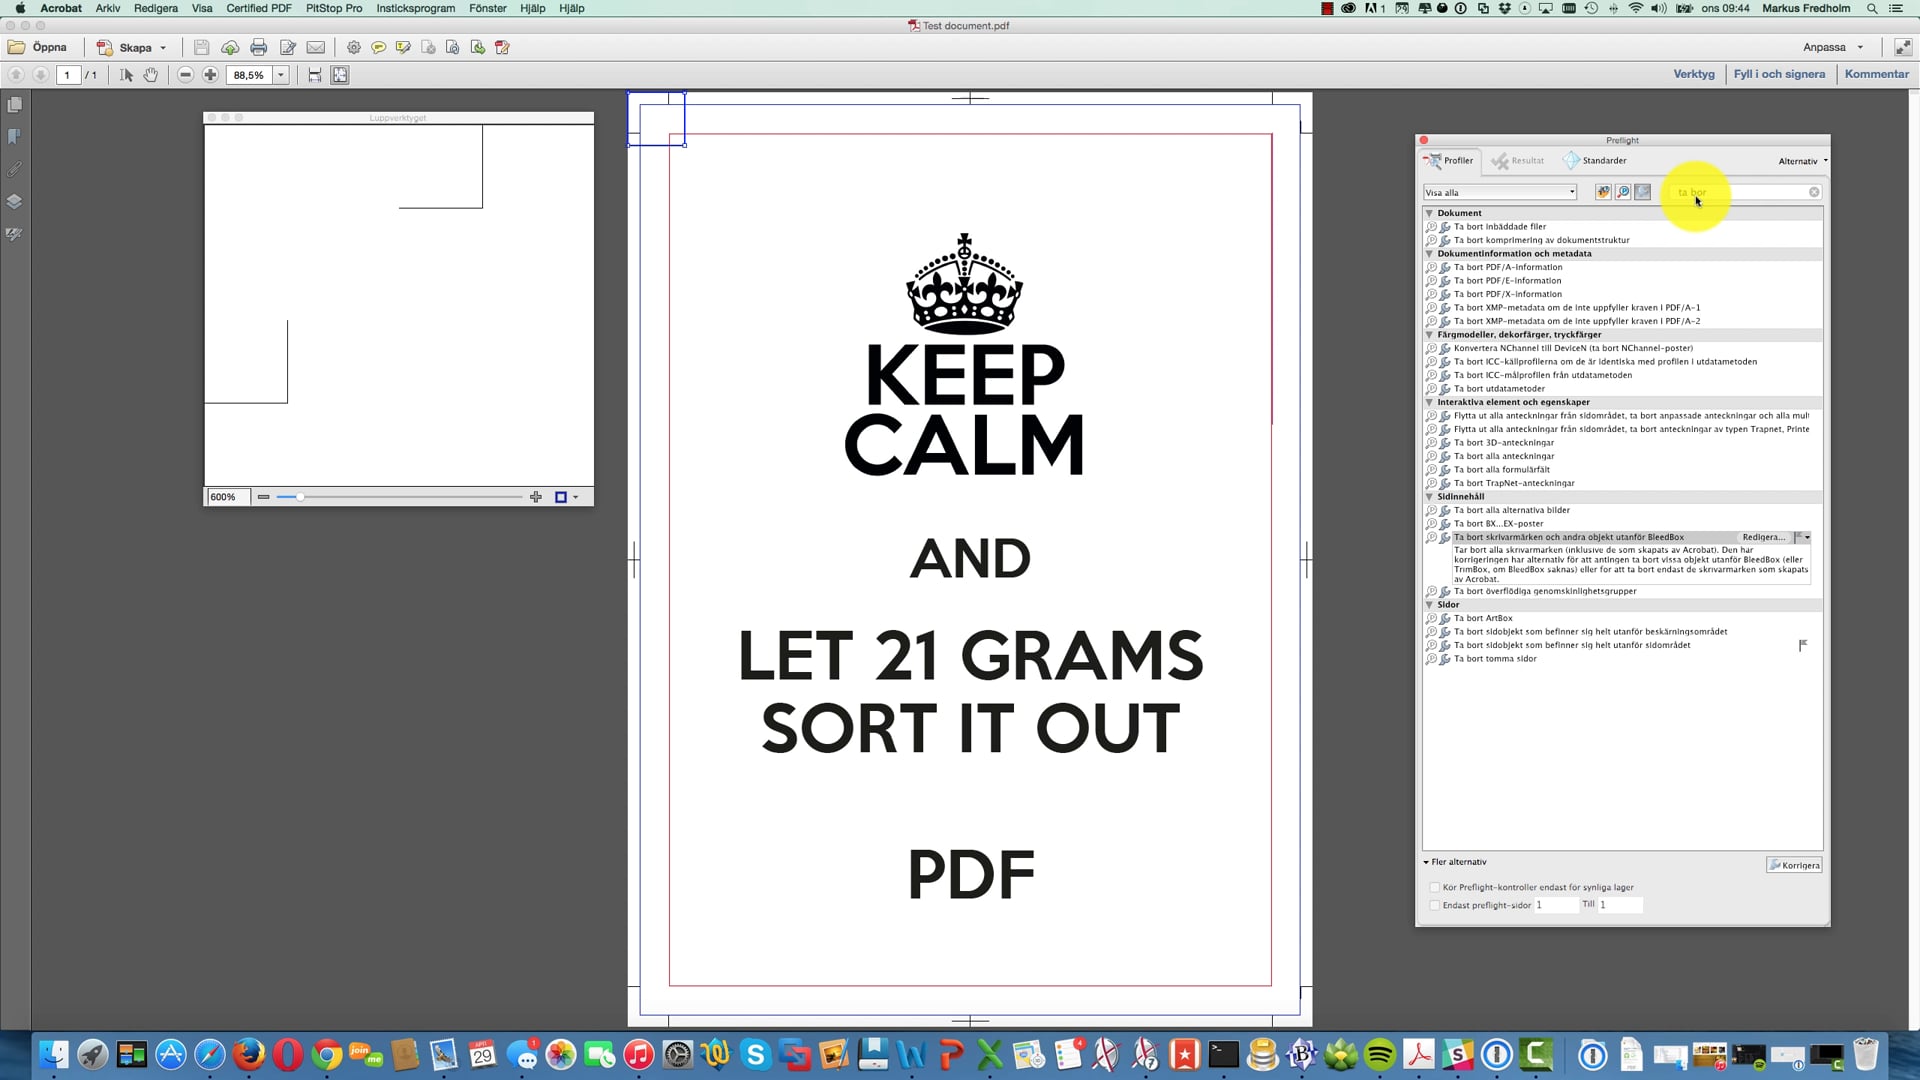
Task: Click the fit full page icon
Action: 340,75
